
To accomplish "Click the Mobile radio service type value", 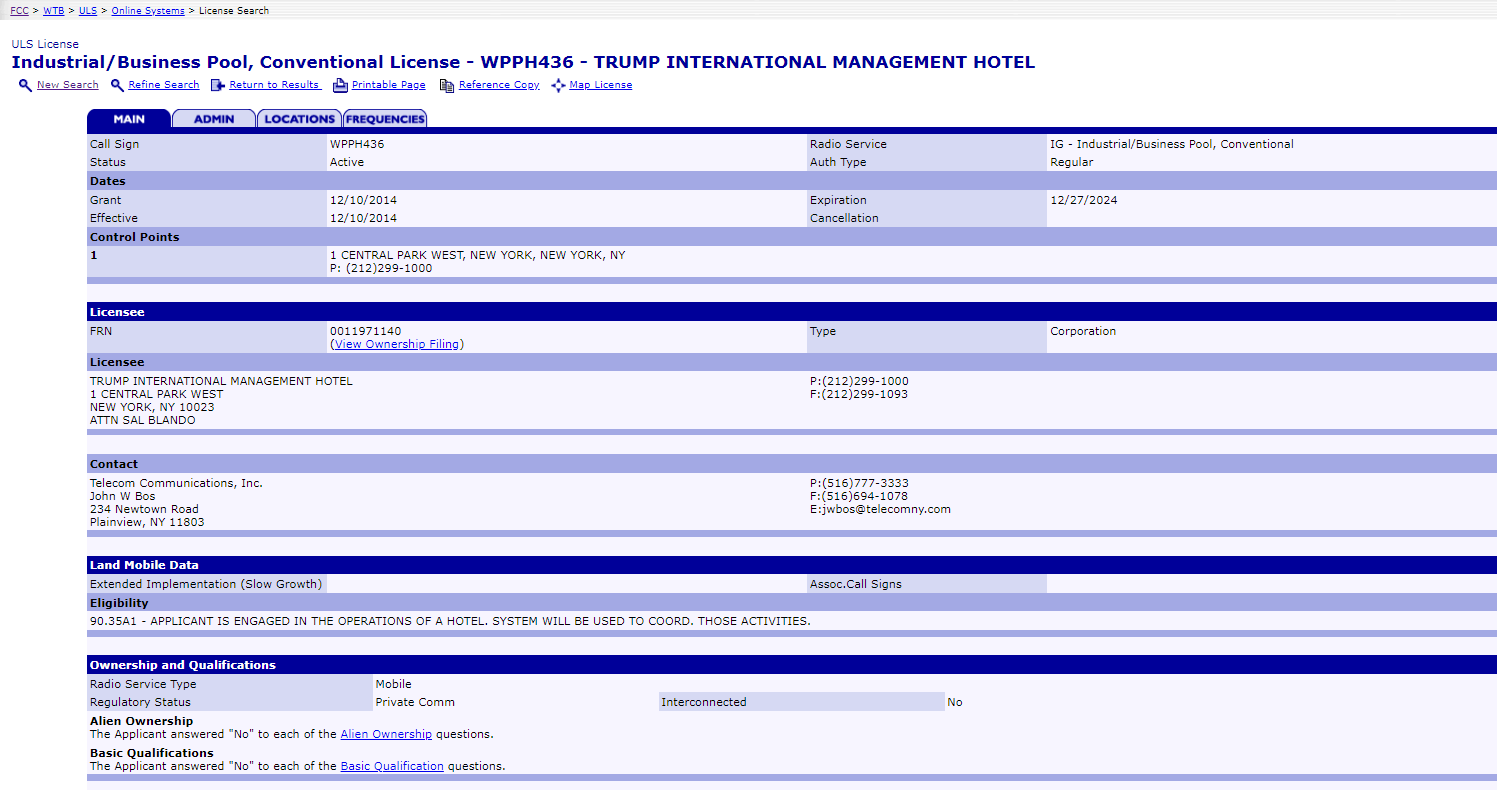I will point(393,684).
